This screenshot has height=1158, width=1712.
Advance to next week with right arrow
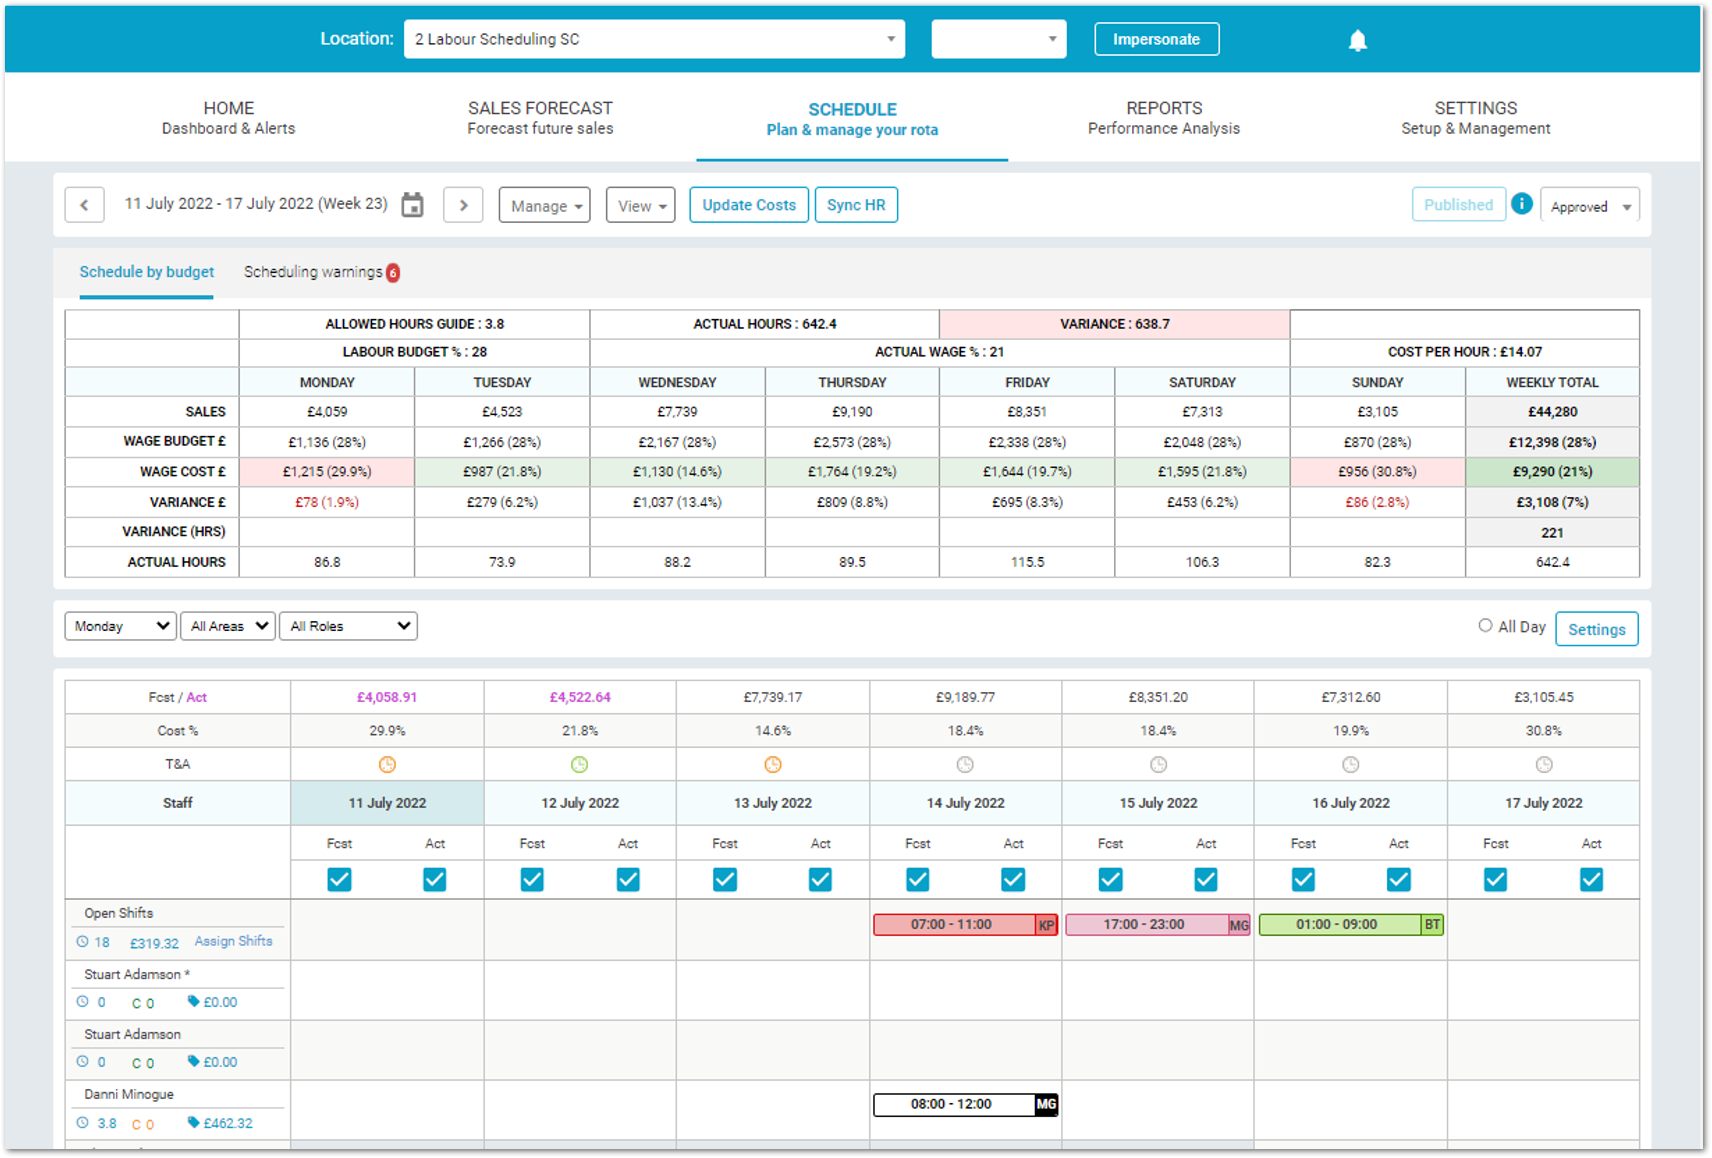coord(463,205)
